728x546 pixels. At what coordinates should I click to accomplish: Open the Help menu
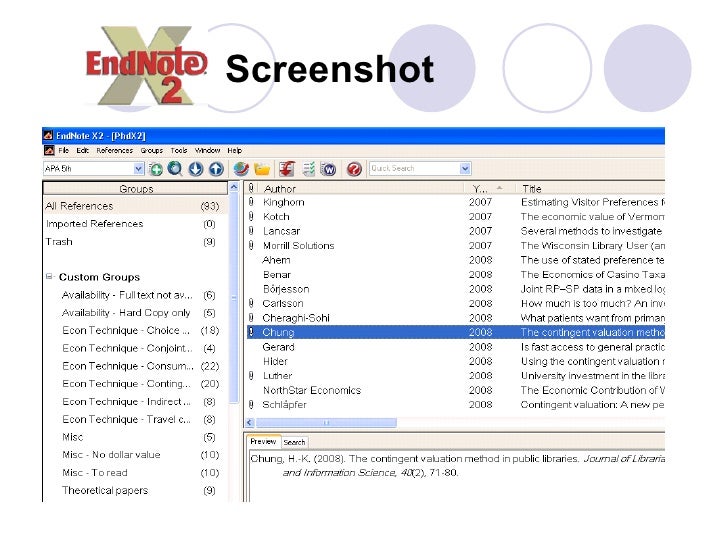click(234, 150)
